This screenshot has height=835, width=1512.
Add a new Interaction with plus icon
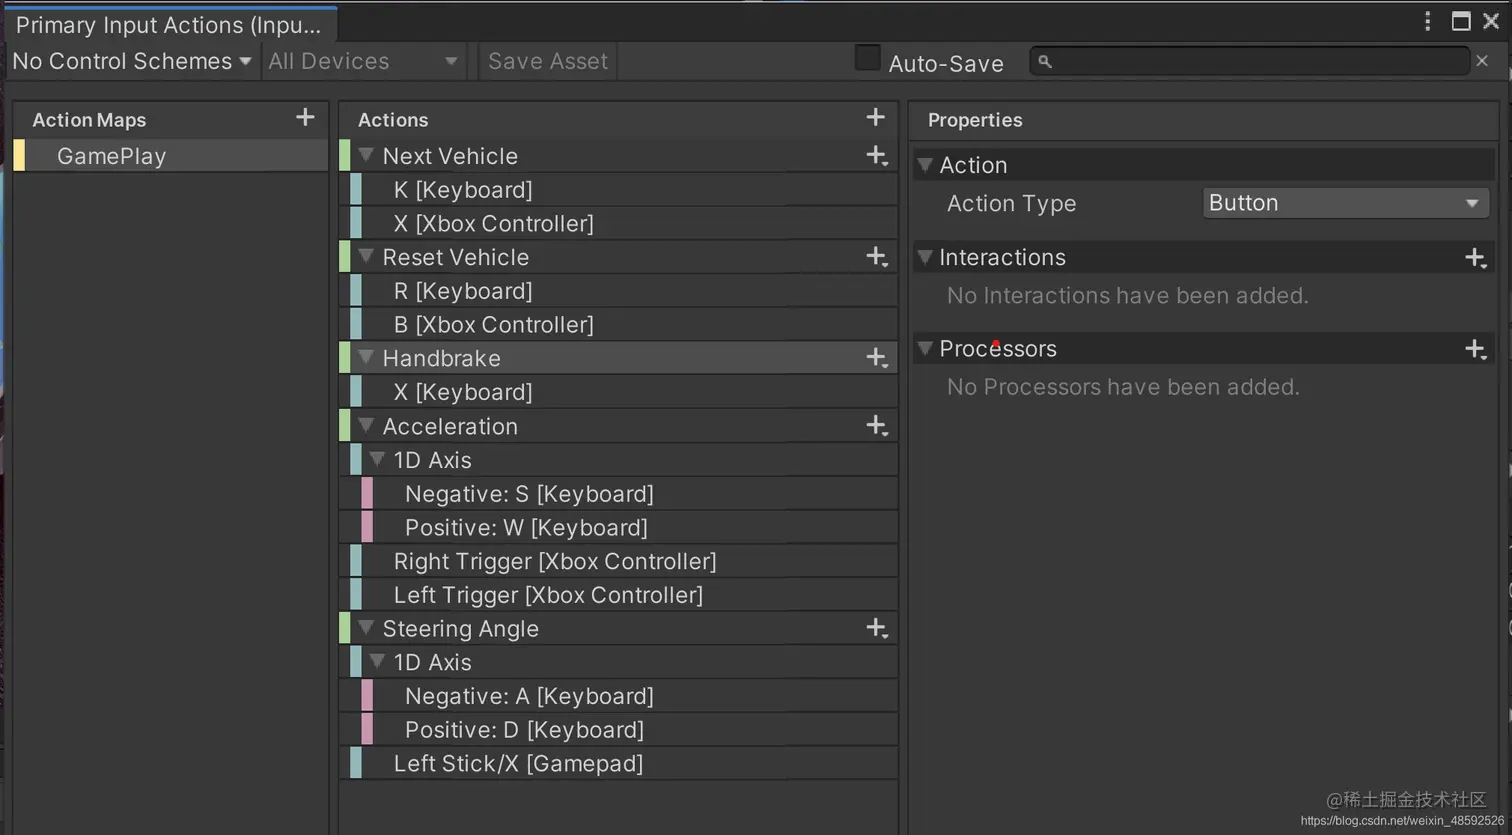click(x=1475, y=258)
